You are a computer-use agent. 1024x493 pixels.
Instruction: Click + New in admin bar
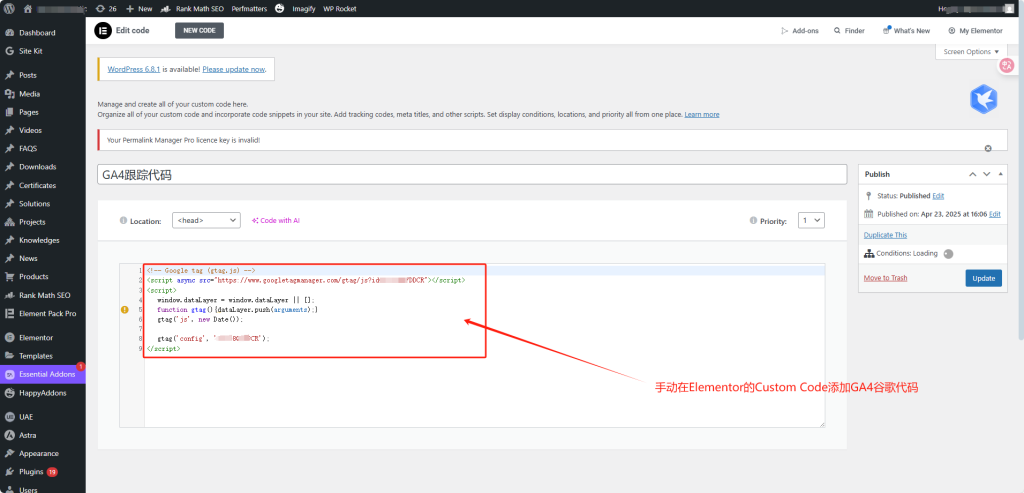coord(138,9)
